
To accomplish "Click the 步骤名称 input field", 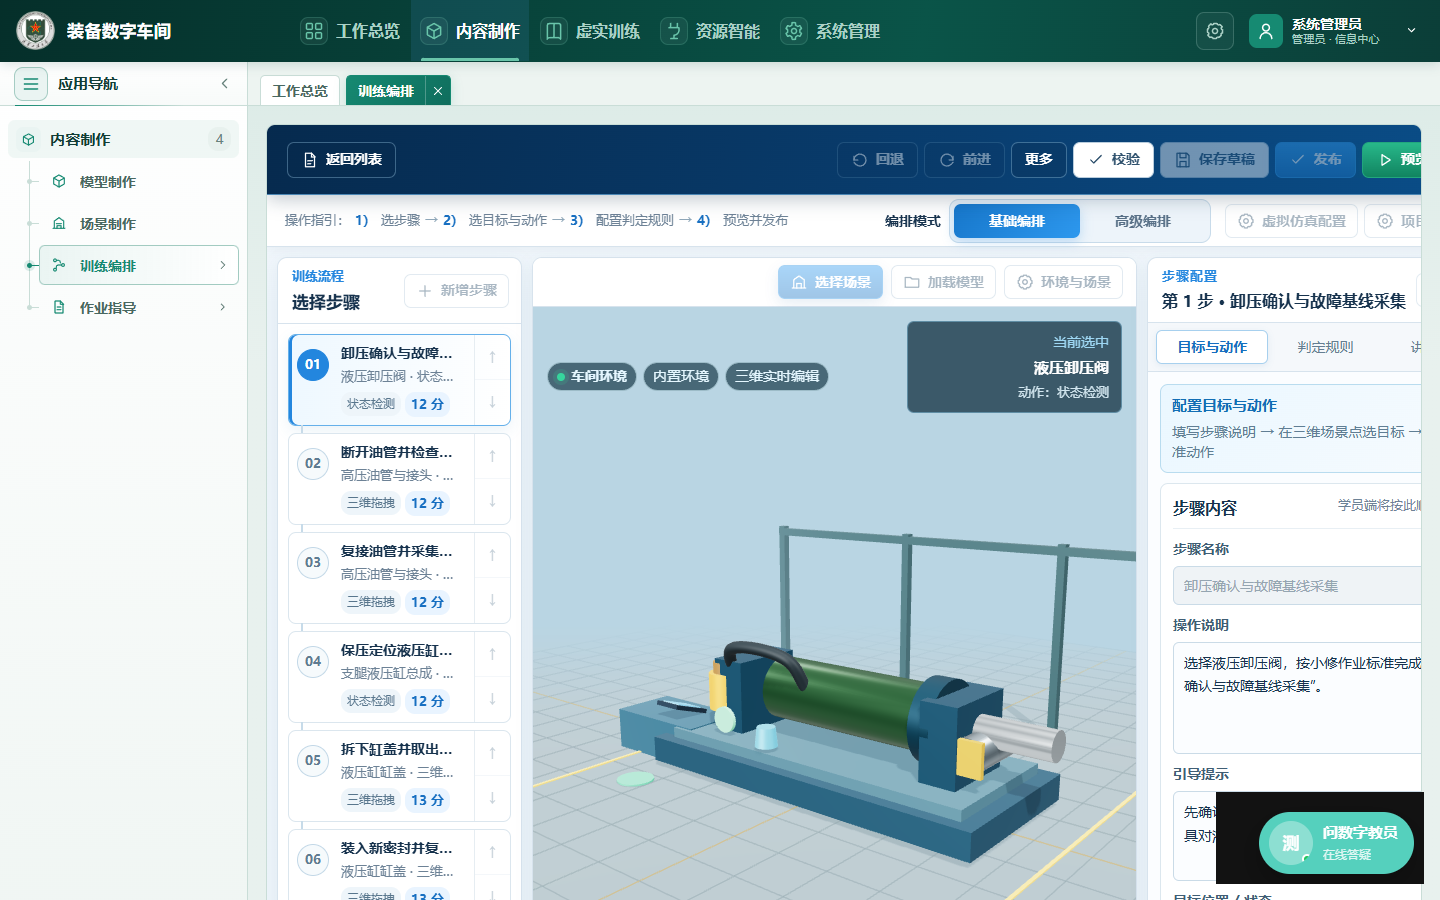I will coord(1297,586).
